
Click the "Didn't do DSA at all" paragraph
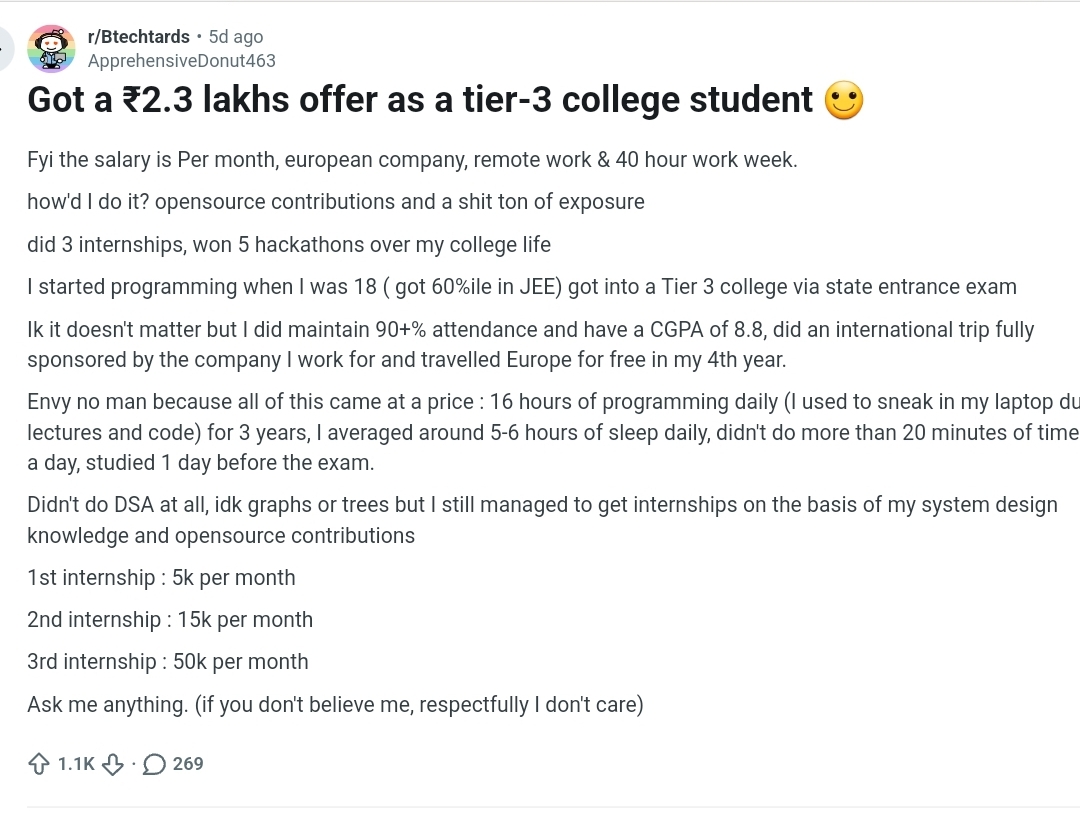pyautogui.click(x=541, y=520)
